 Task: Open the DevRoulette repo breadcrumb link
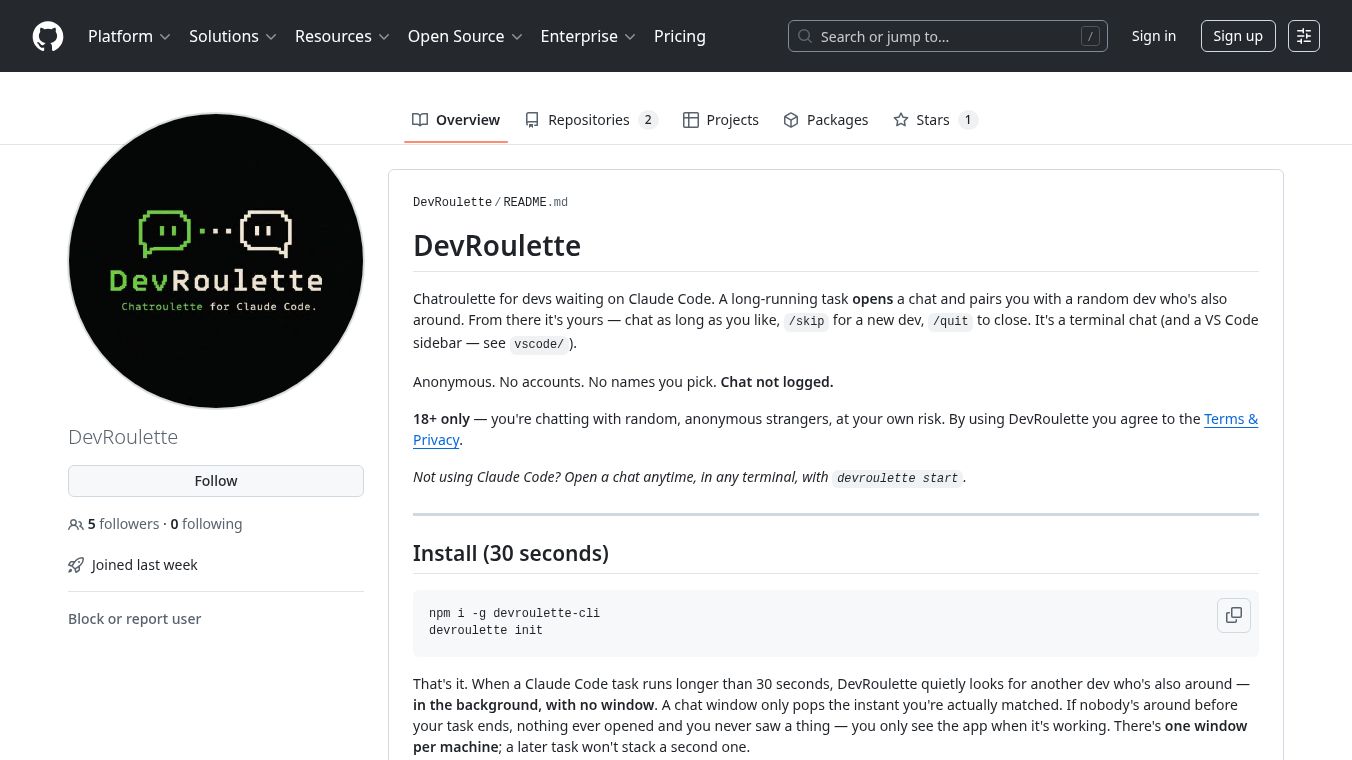click(452, 202)
